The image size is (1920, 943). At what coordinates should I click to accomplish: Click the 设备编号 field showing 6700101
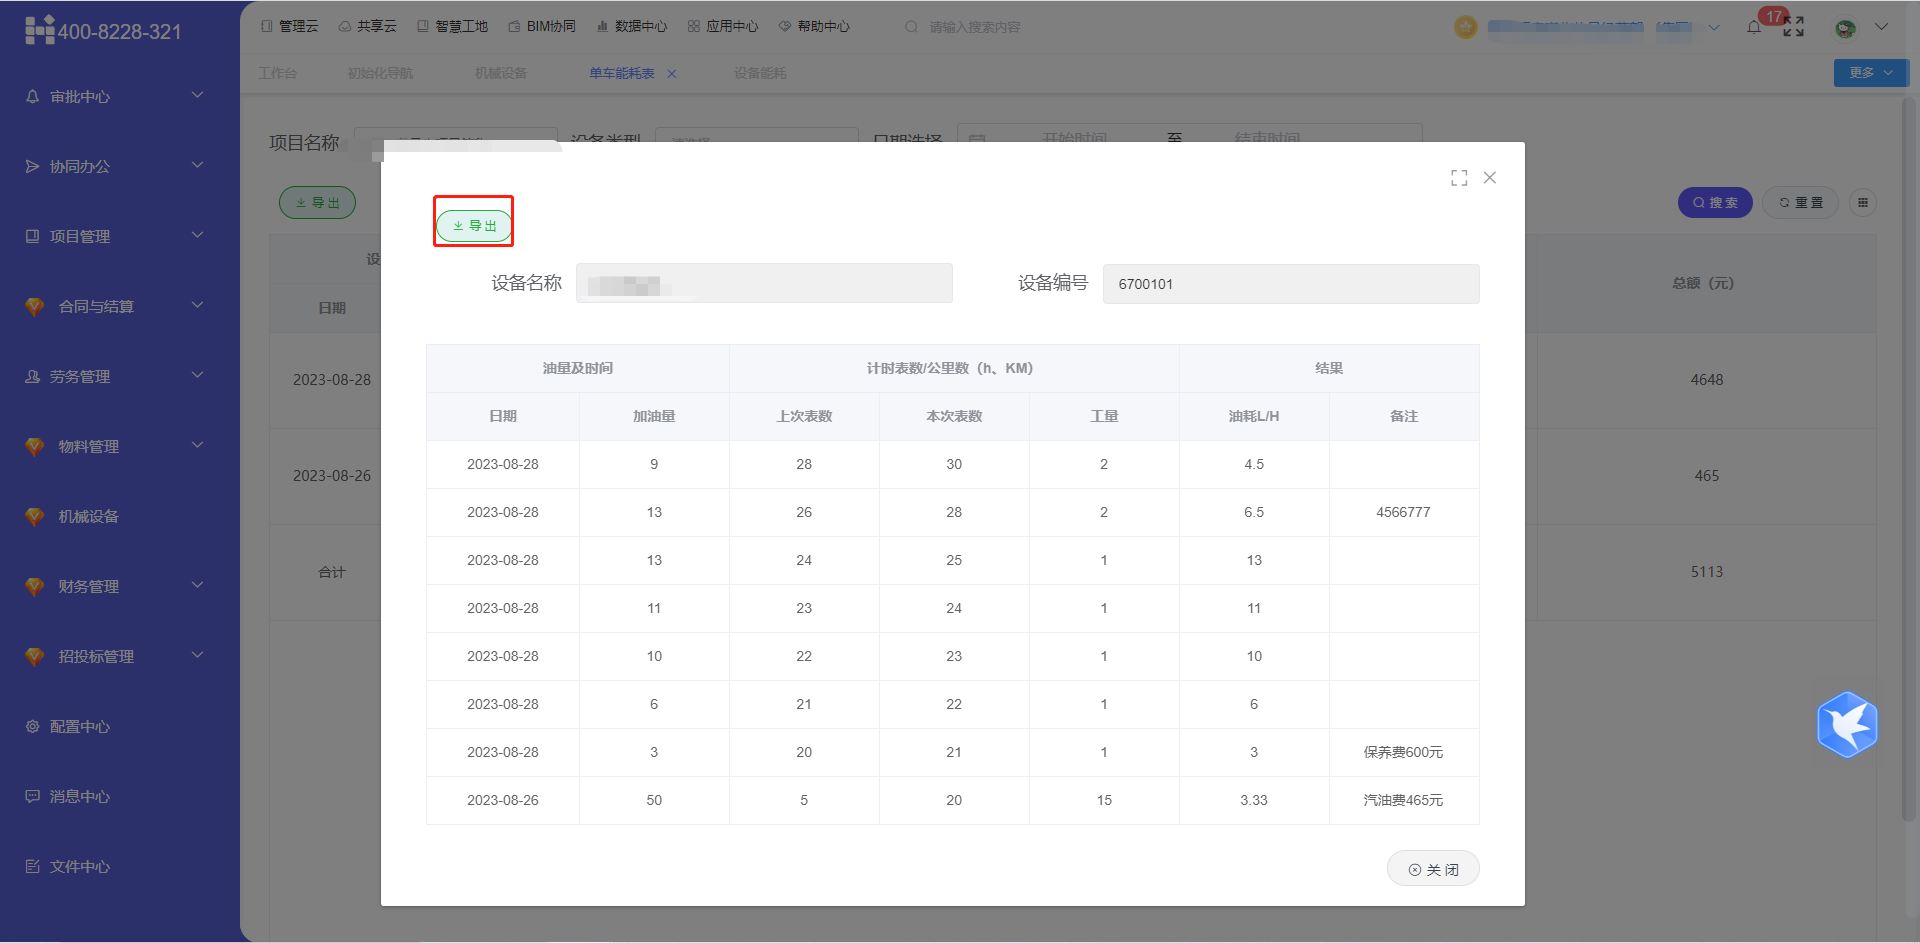1291,284
